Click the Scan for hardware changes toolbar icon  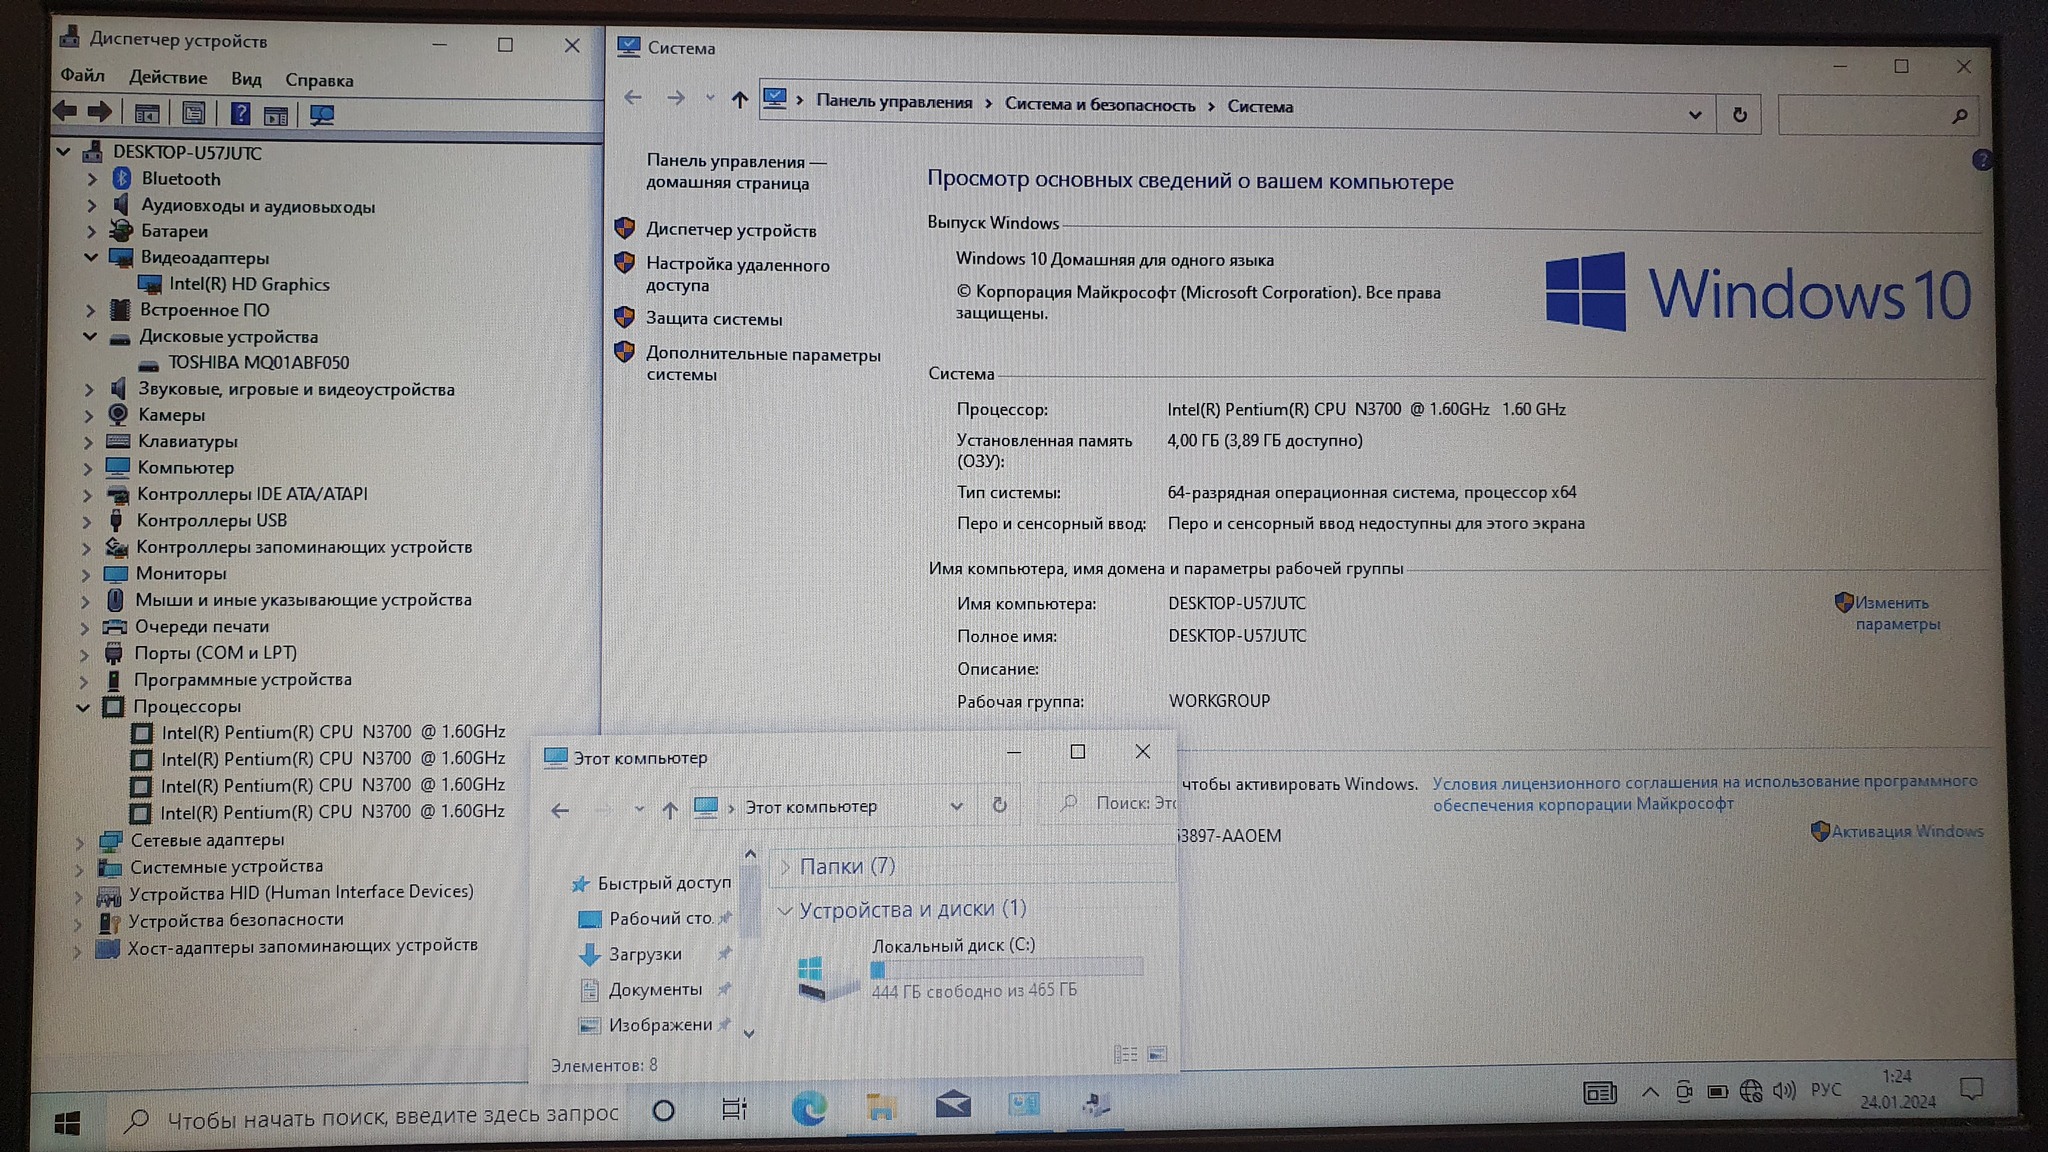pos(322,115)
